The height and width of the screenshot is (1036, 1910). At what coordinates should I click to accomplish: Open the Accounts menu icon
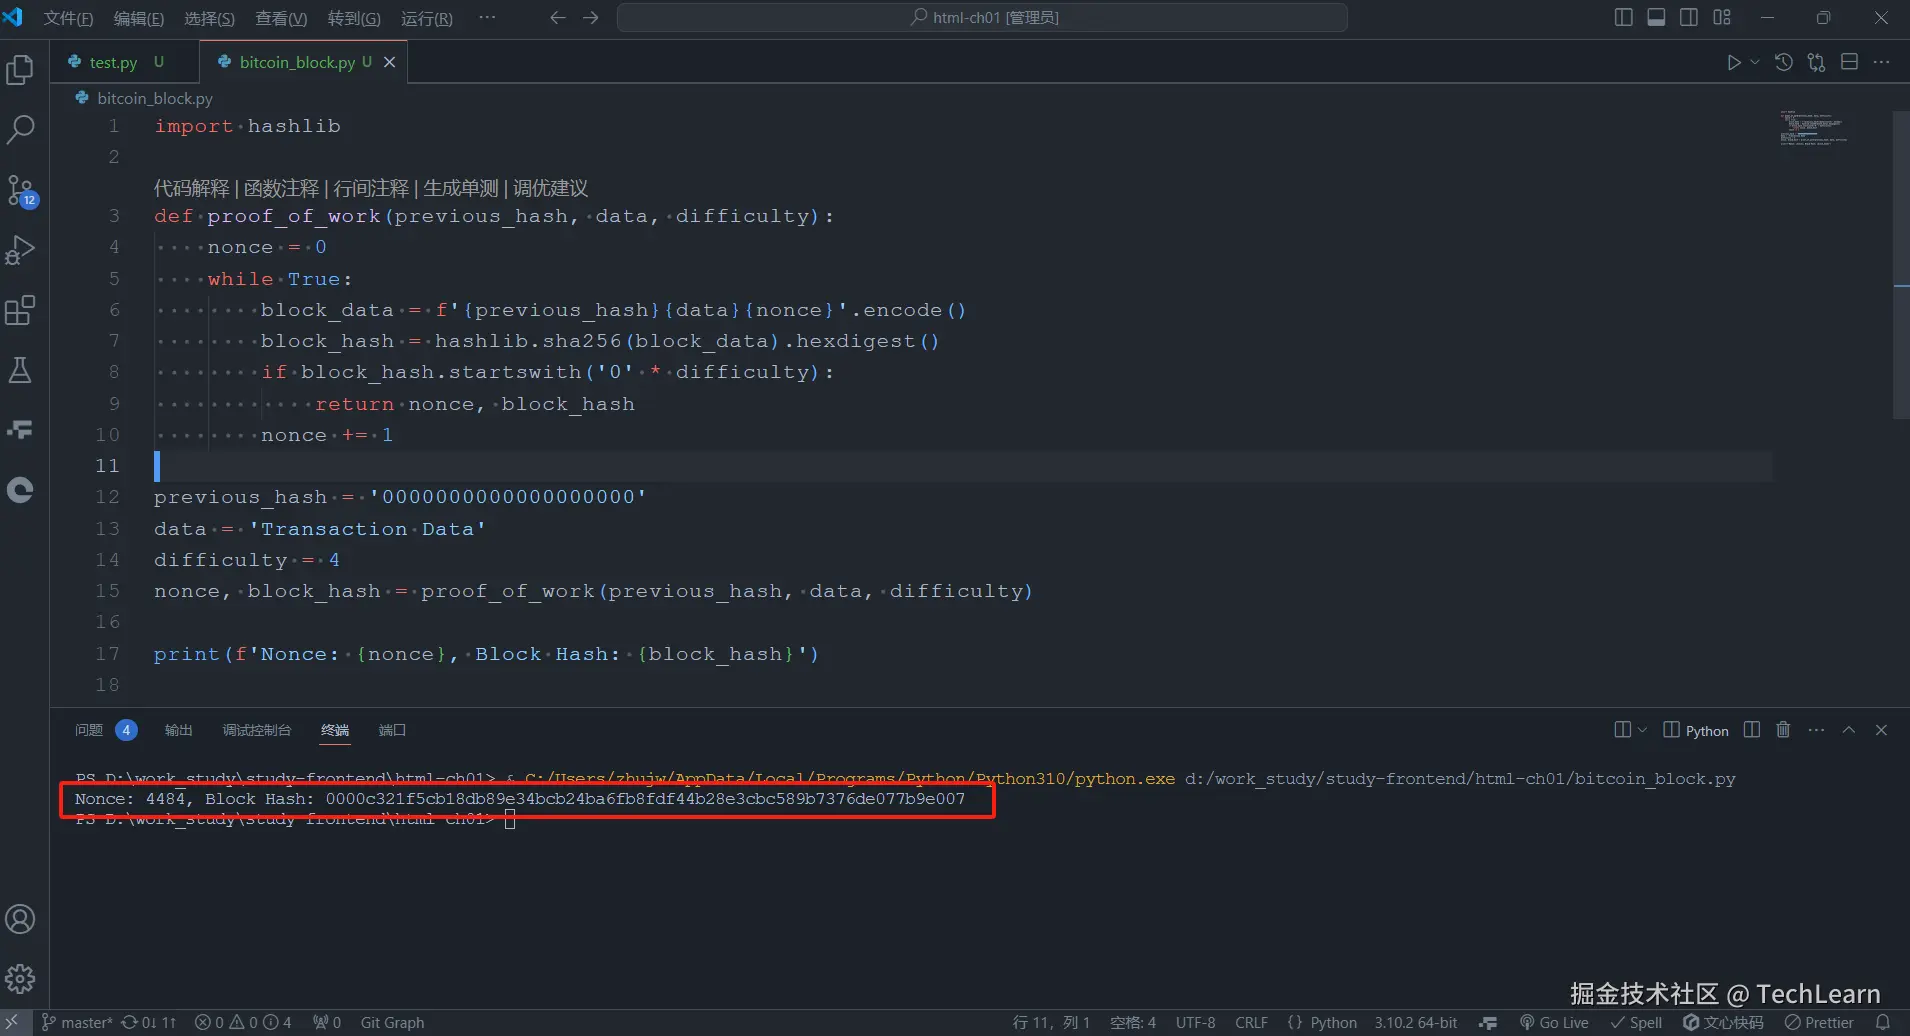coord(21,919)
